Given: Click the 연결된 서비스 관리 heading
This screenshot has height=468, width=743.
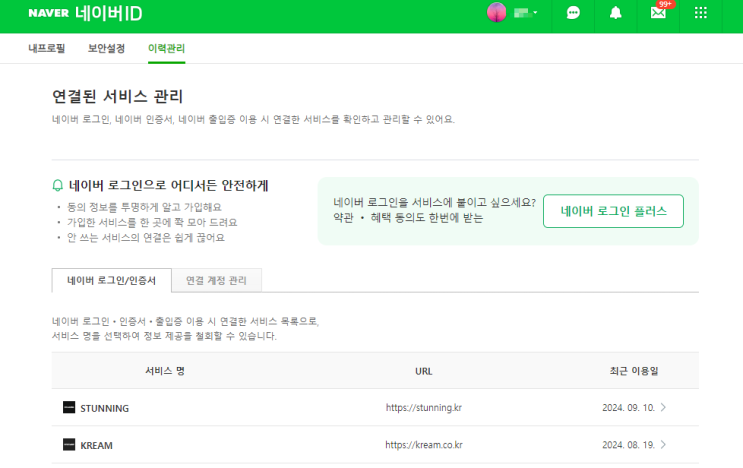Looking at the screenshot, I should click(118, 96).
